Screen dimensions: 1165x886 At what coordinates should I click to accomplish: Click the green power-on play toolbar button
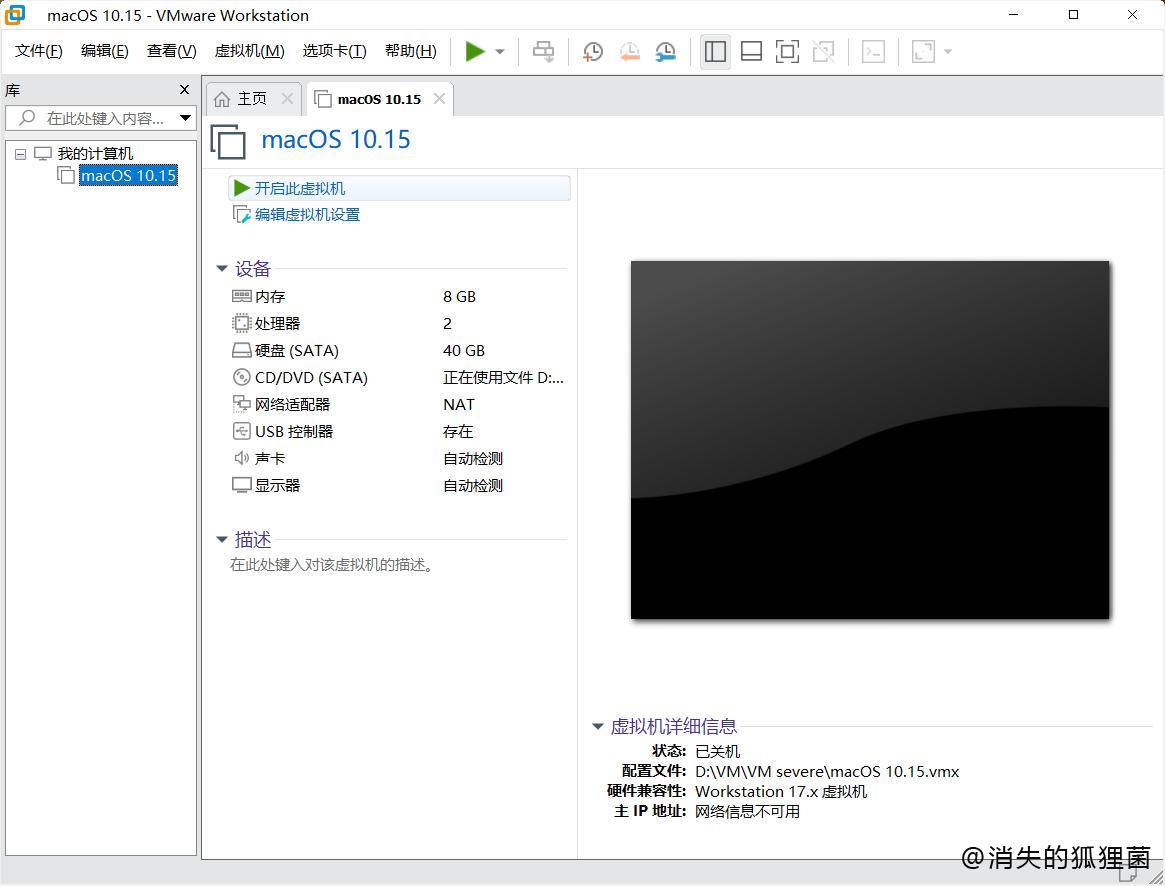[475, 51]
